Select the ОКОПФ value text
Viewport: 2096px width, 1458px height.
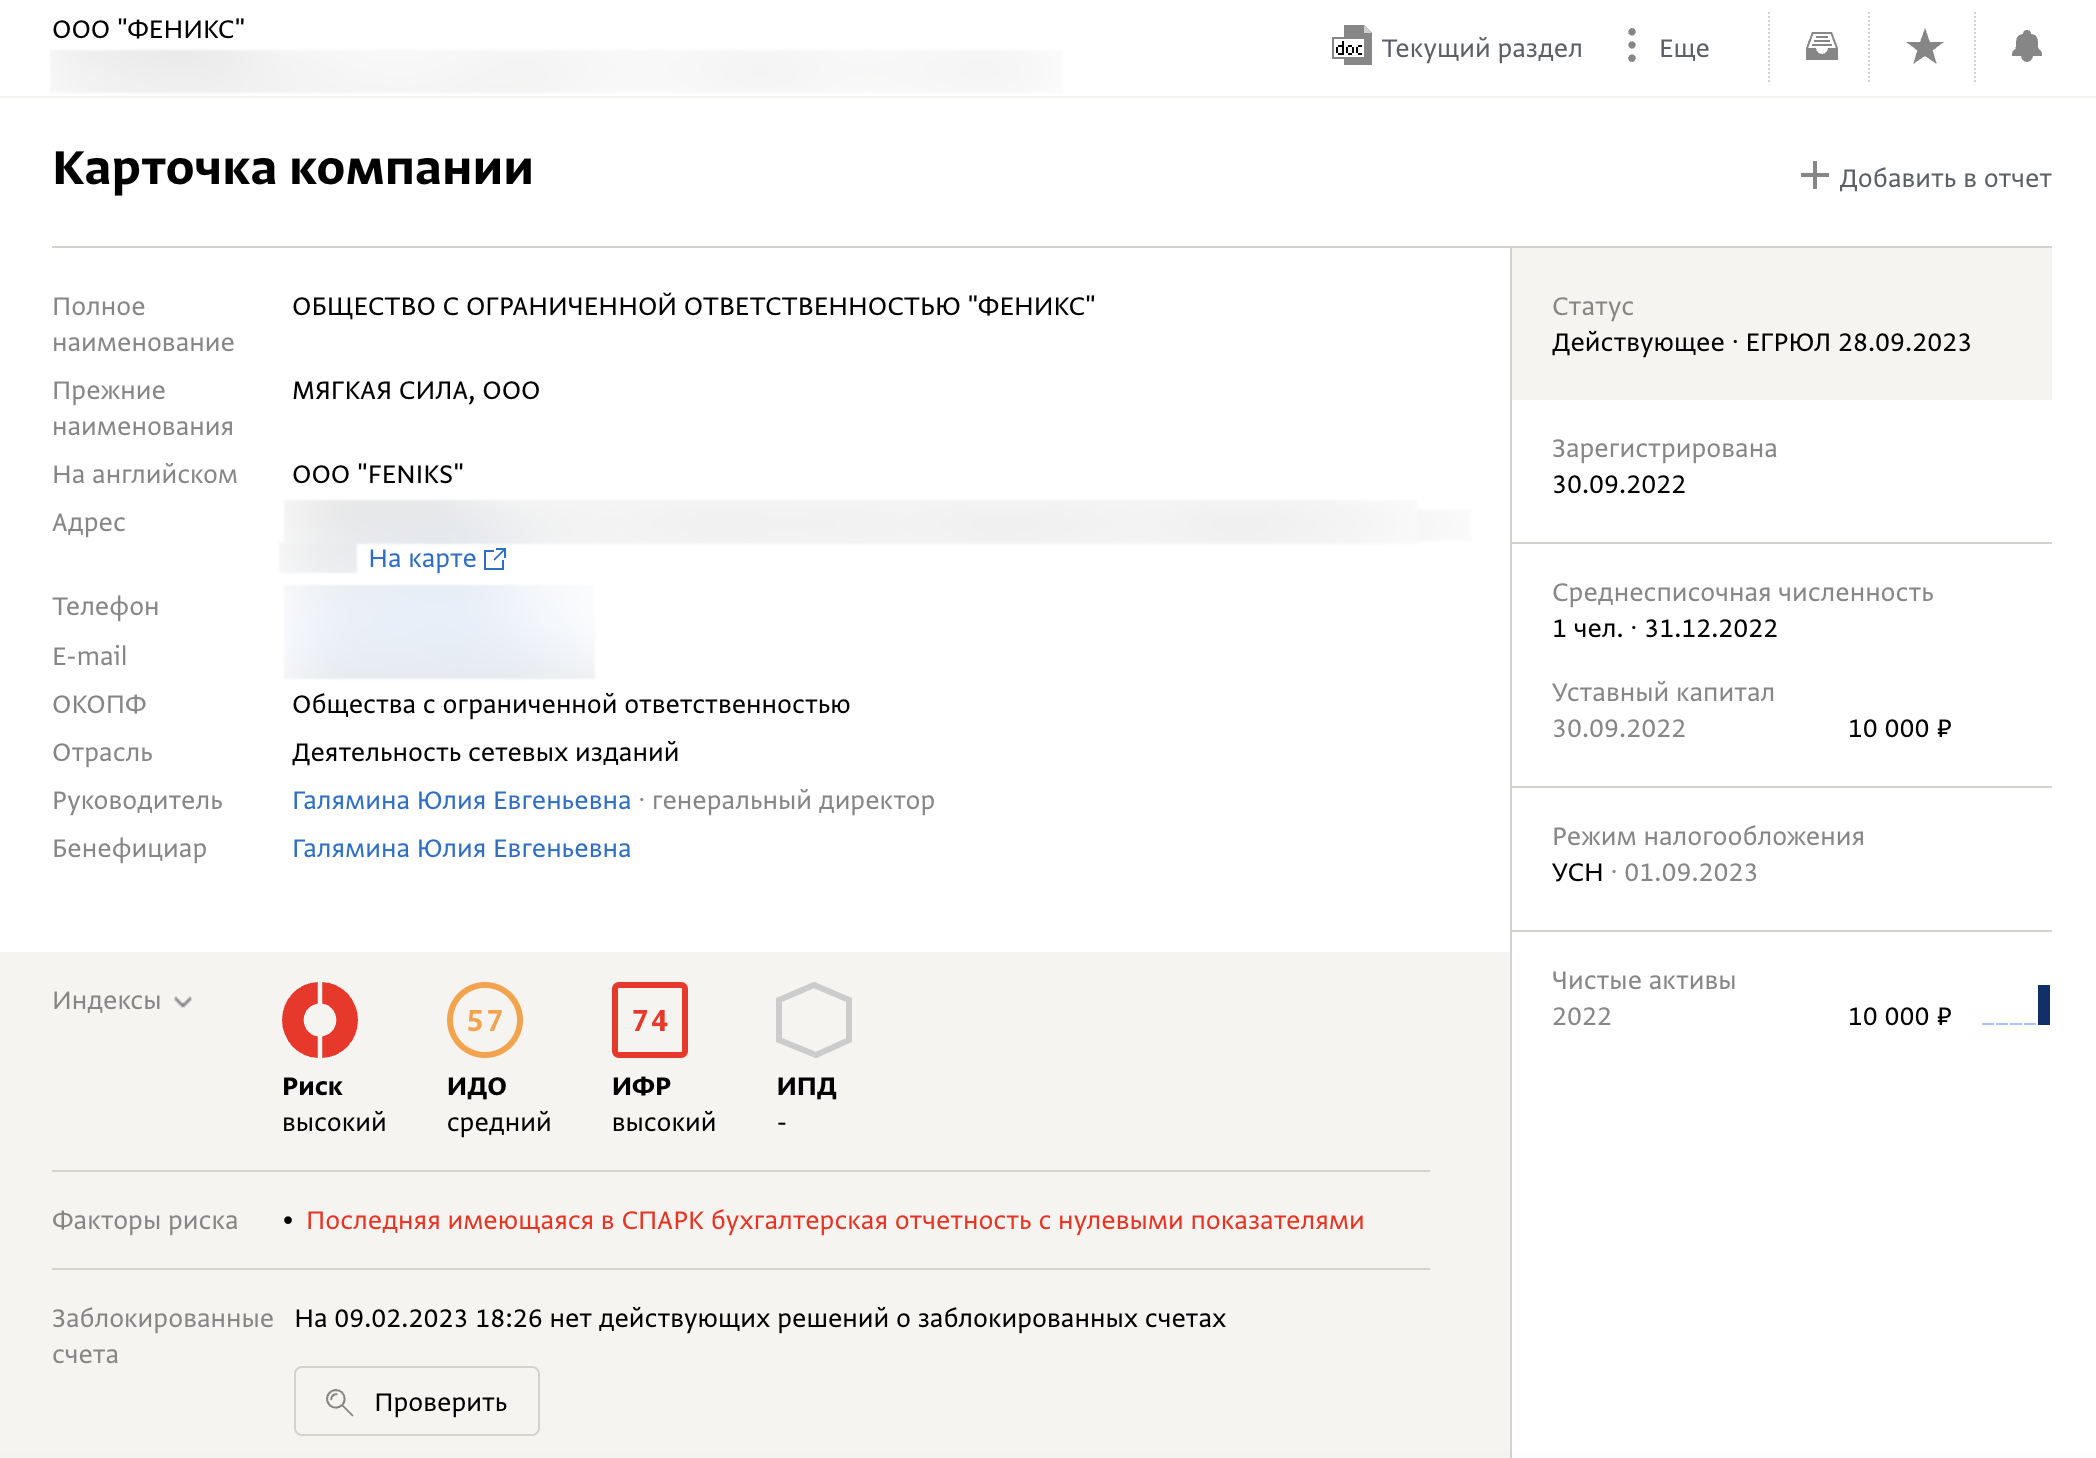[x=571, y=704]
